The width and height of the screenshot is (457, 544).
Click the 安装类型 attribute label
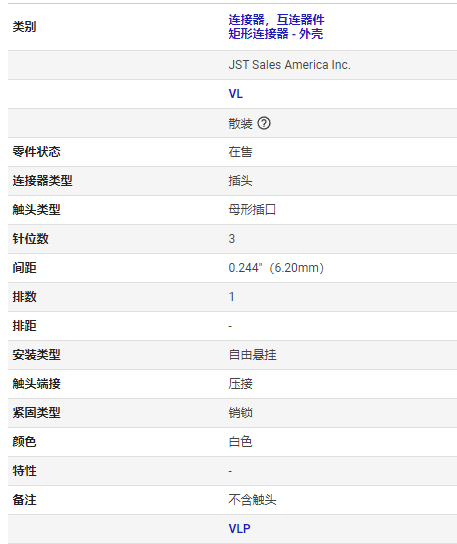(36, 355)
